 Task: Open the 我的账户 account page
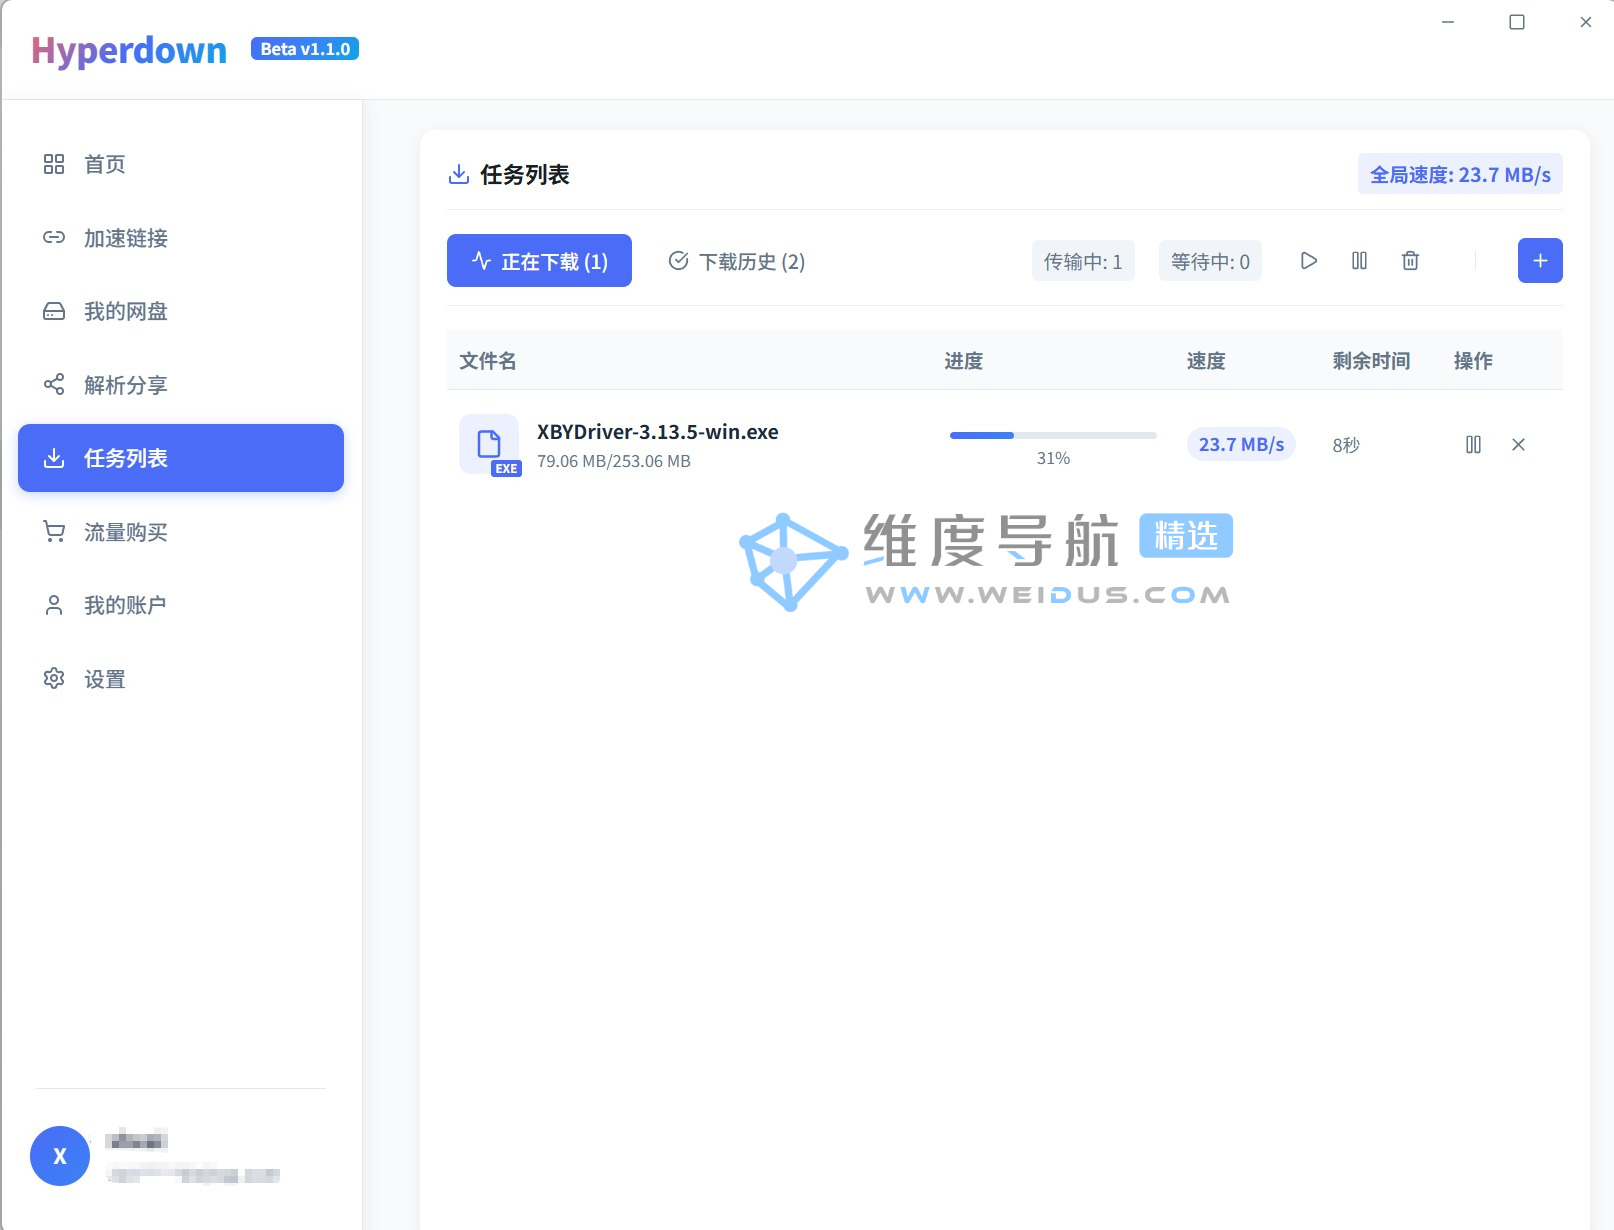[126, 605]
